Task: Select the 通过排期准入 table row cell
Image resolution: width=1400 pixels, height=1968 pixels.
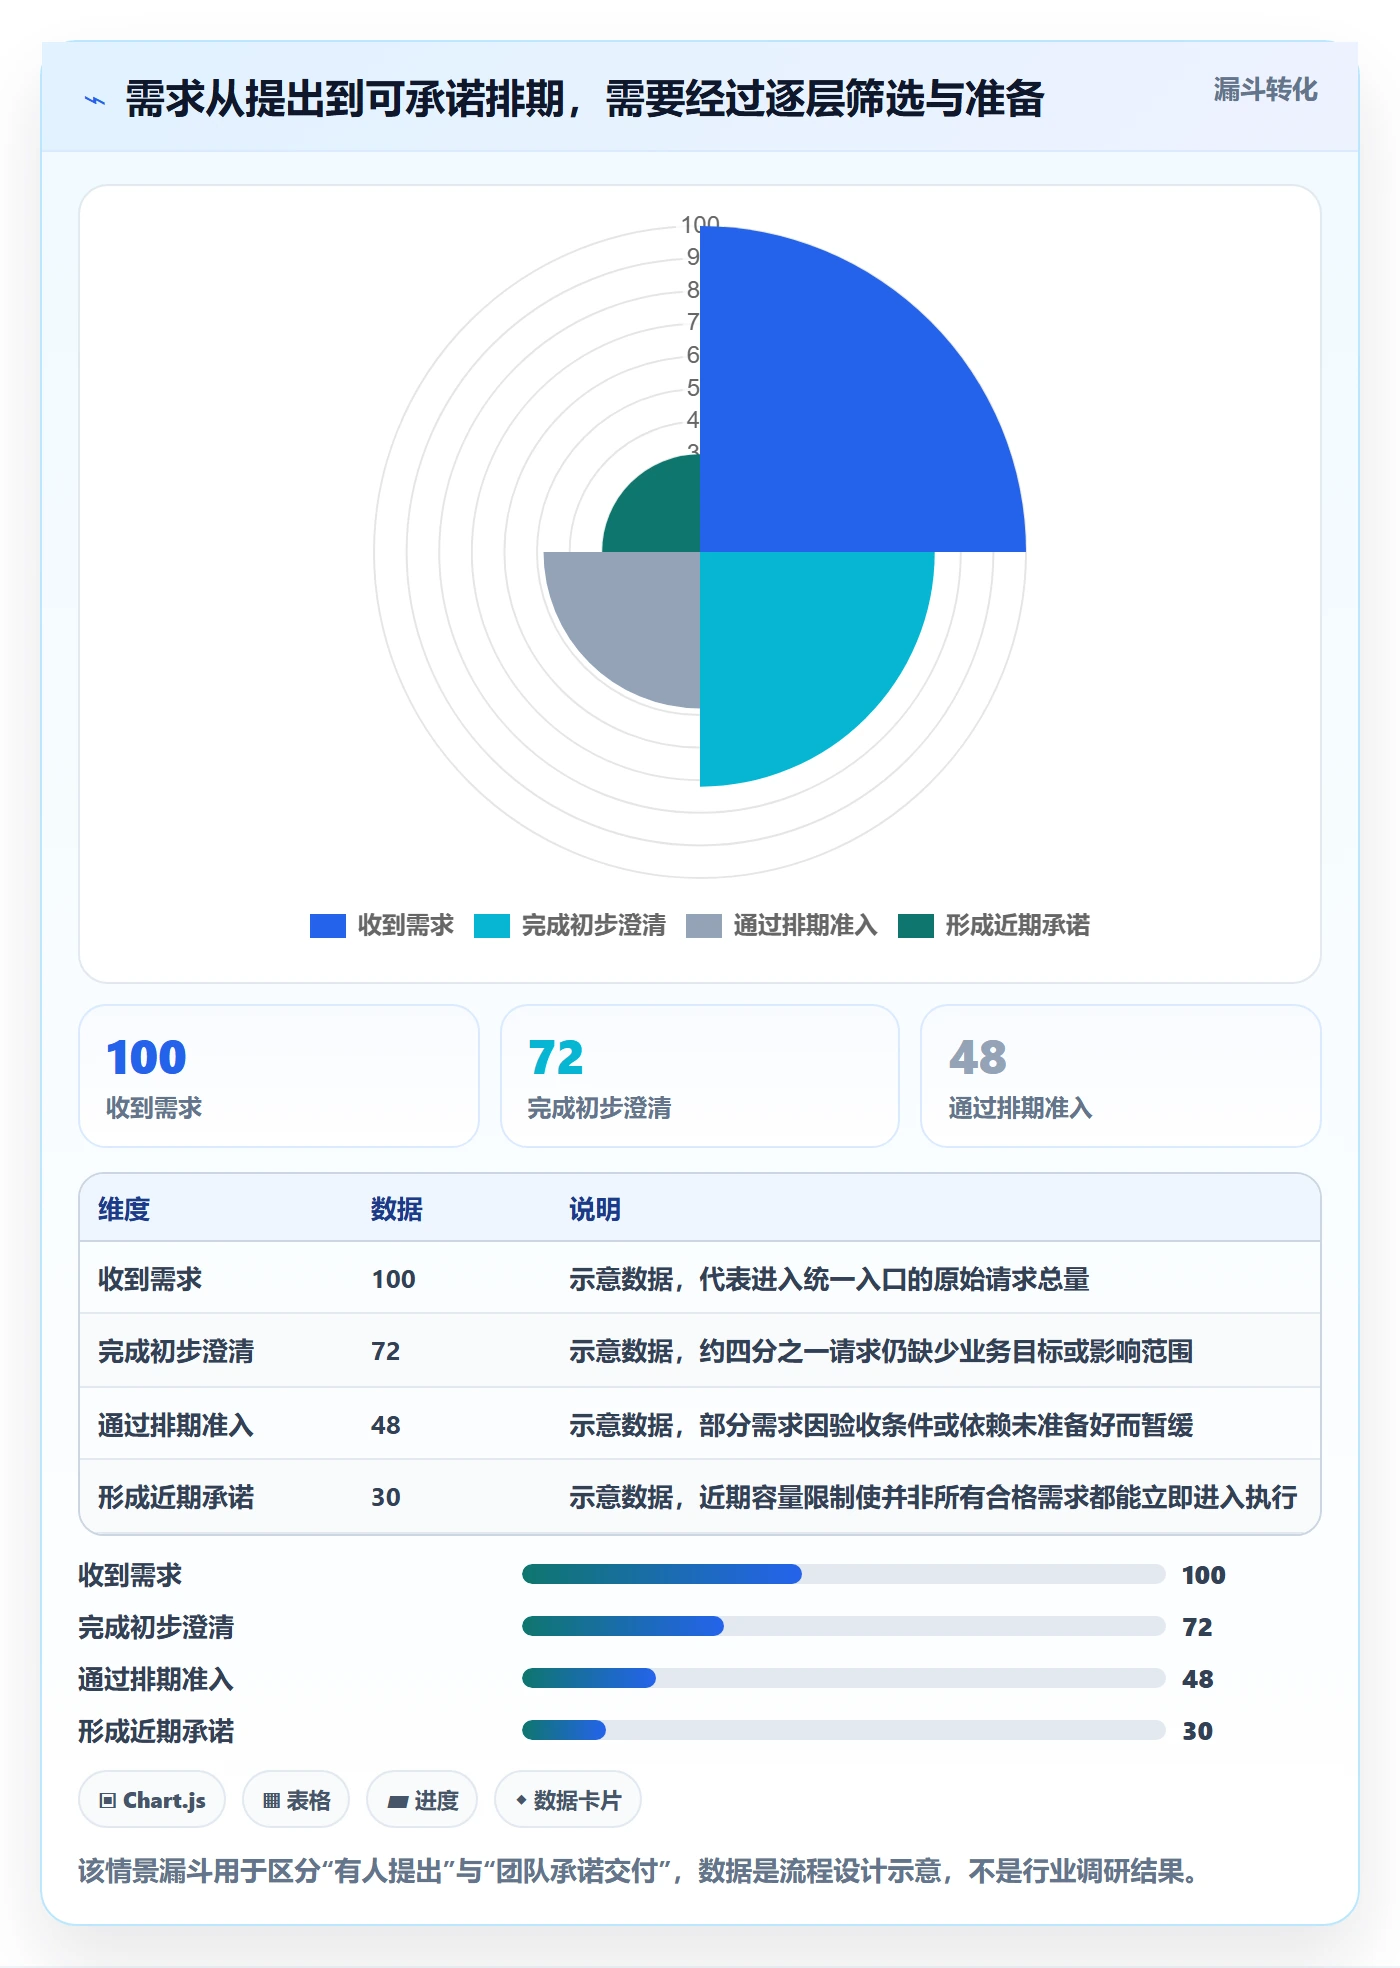Action: click(x=176, y=1425)
